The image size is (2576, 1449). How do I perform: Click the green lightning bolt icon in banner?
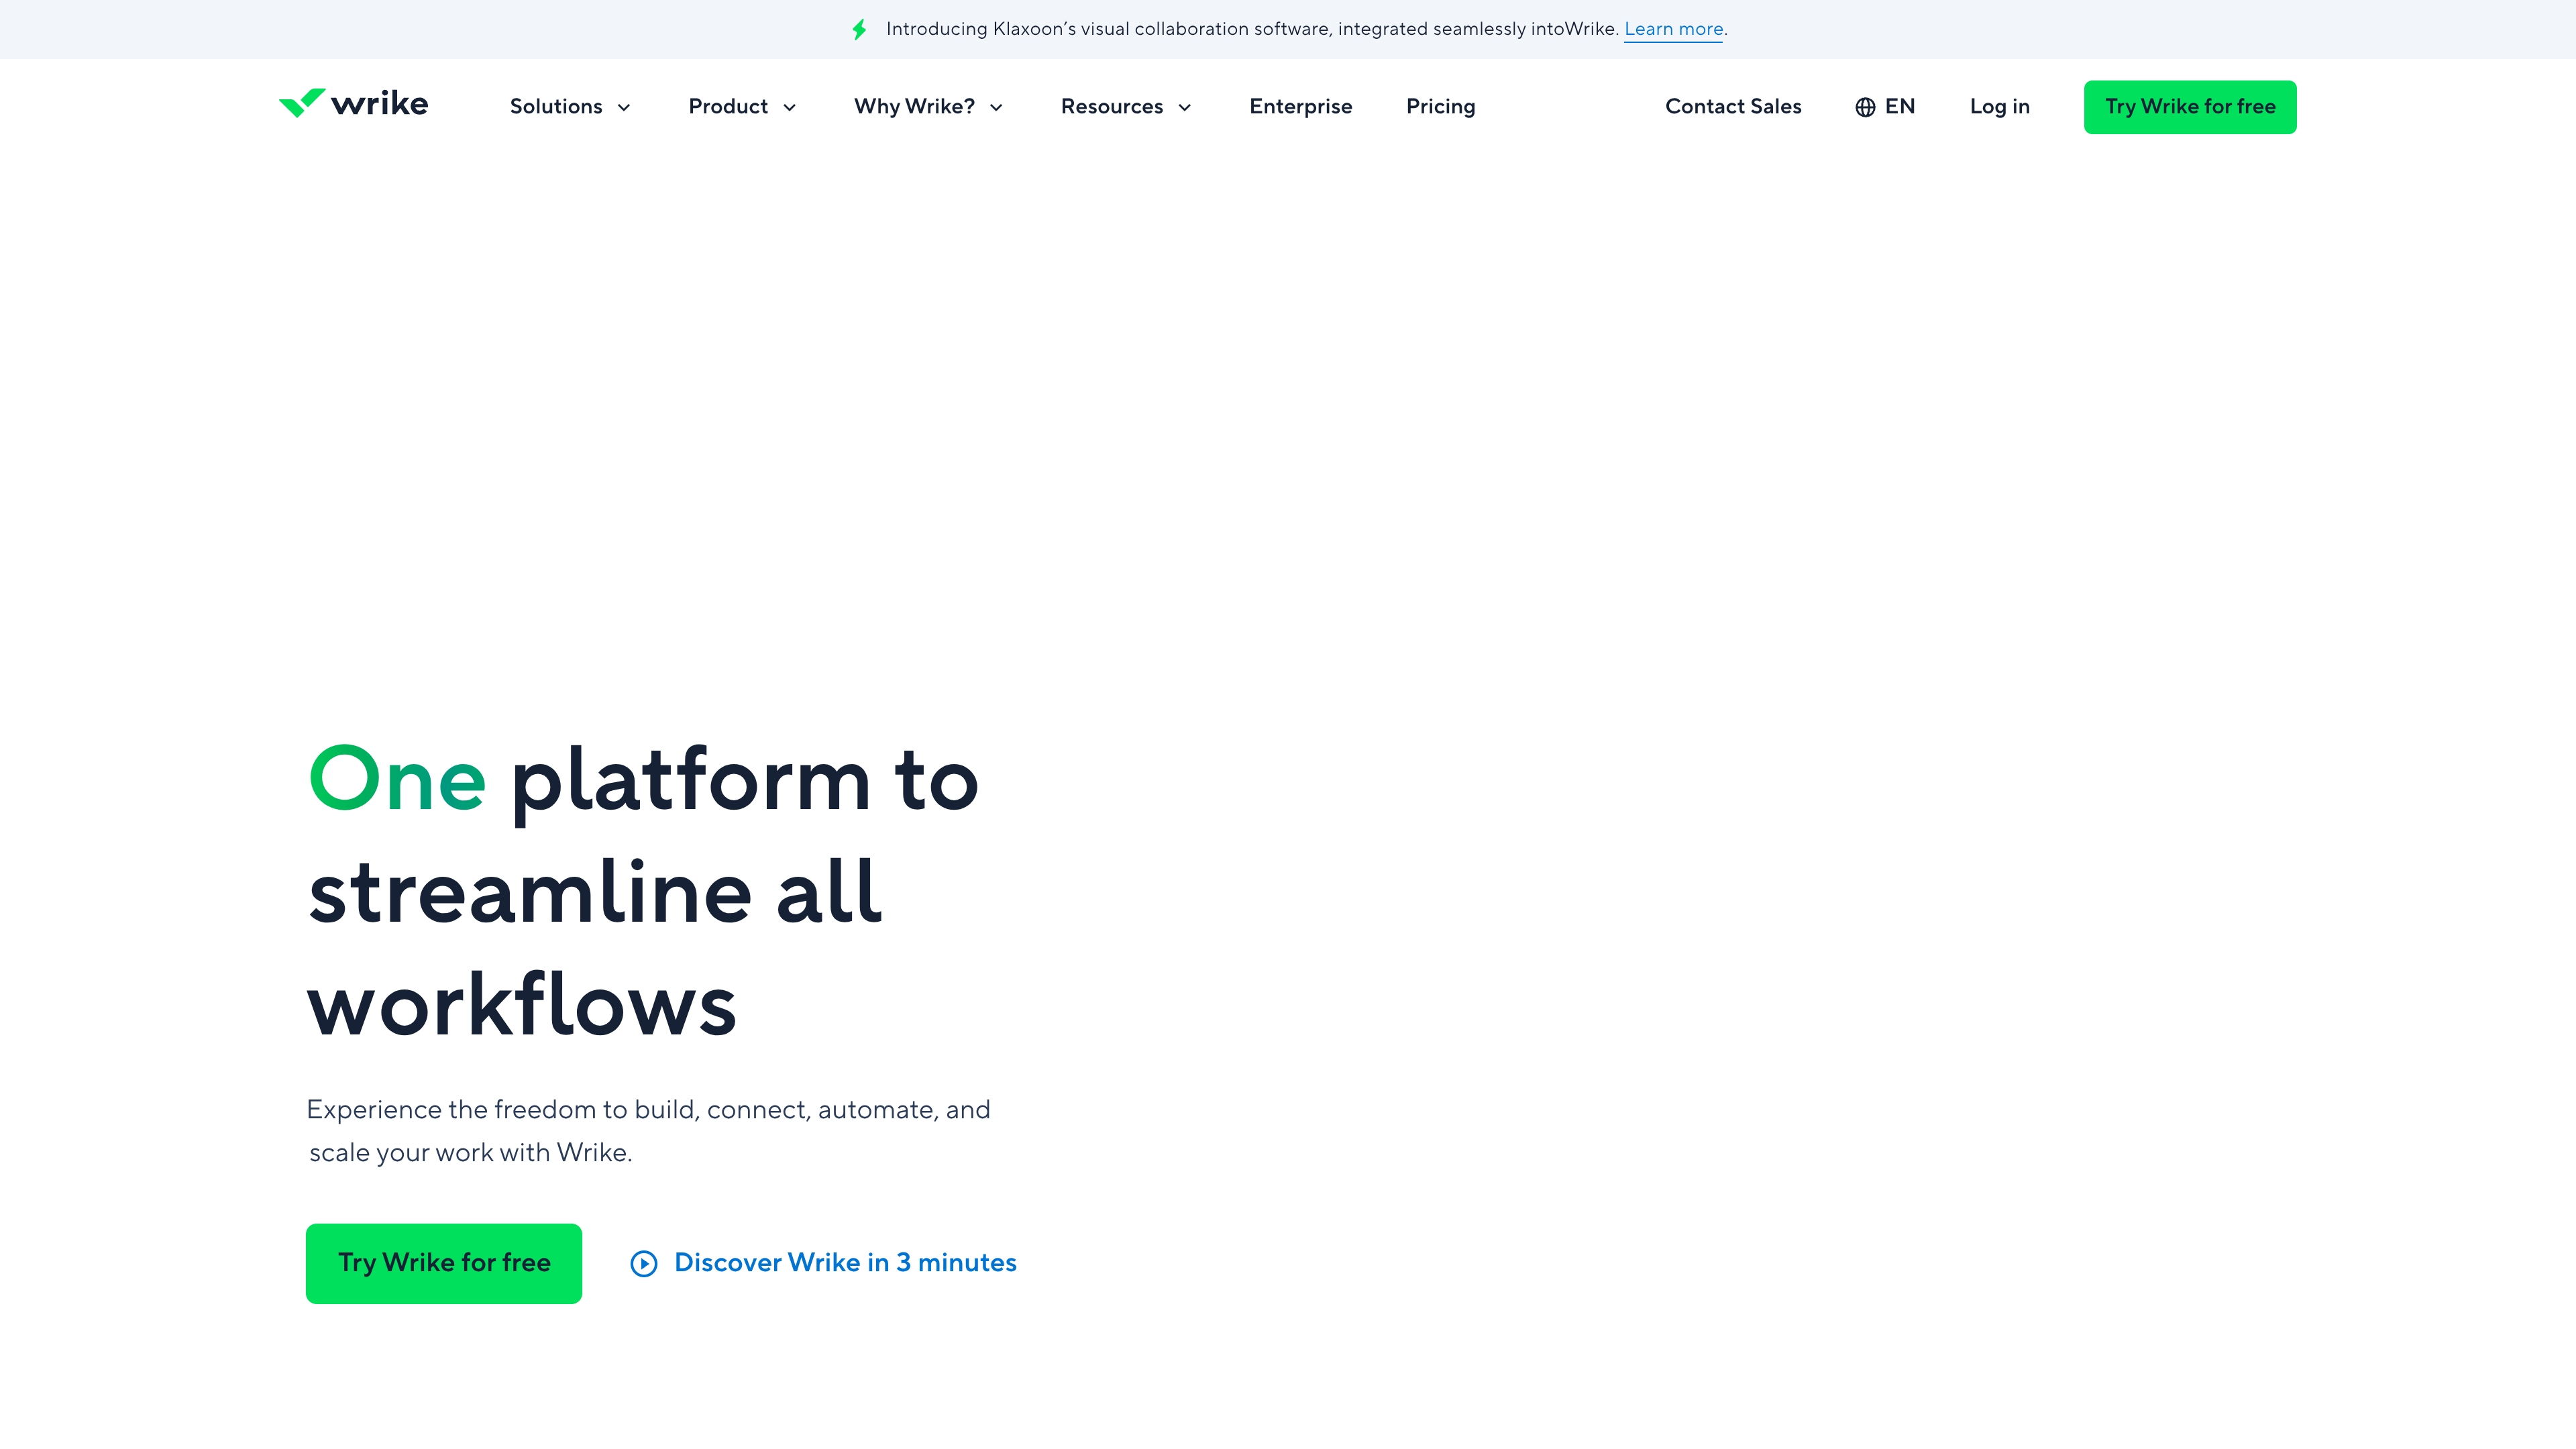tap(859, 29)
